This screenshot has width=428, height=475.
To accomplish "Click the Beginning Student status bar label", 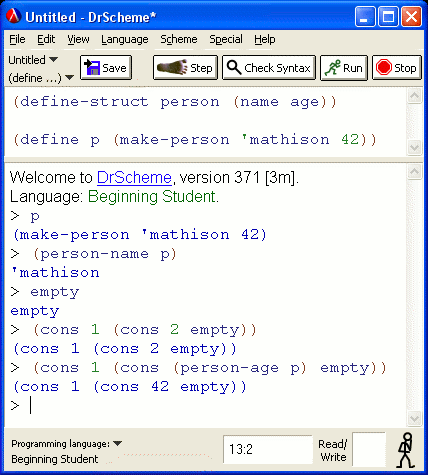I will pos(55,459).
